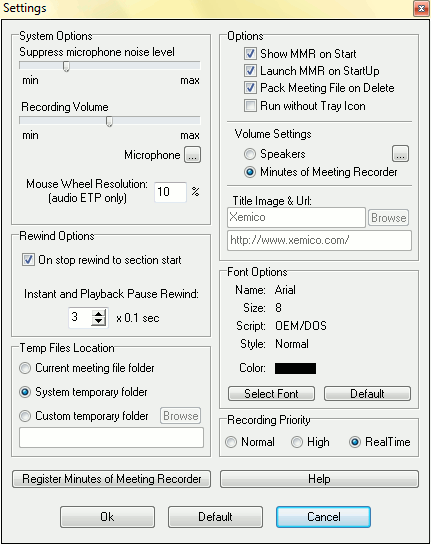Viewport: 431px width, 545px height.
Task: Click Mouse Wheel Resolution percent field
Action: click(x=170, y=192)
